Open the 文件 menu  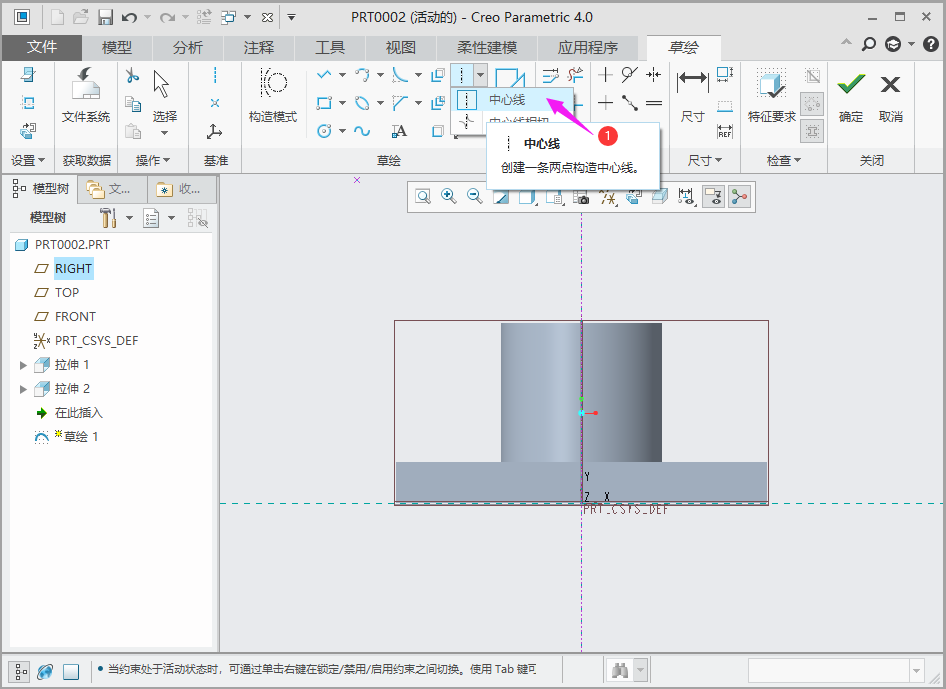[42, 47]
